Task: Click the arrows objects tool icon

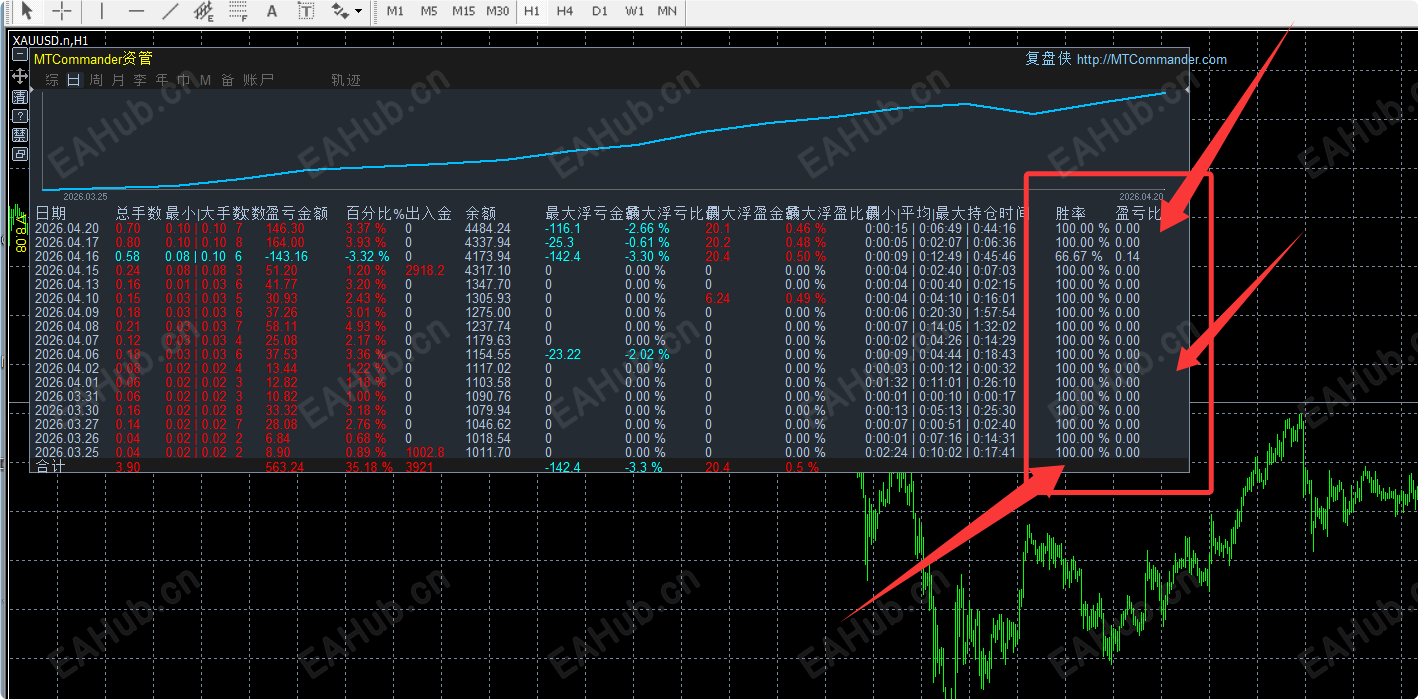Action: point(338,11)
